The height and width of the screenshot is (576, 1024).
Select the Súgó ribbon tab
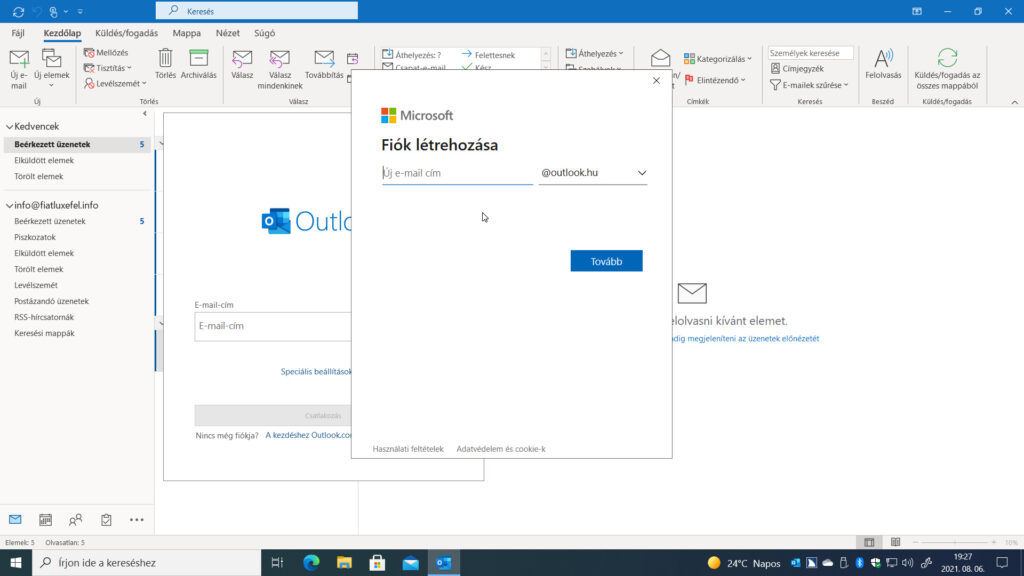pyautogui.click(x=264, y=33)
